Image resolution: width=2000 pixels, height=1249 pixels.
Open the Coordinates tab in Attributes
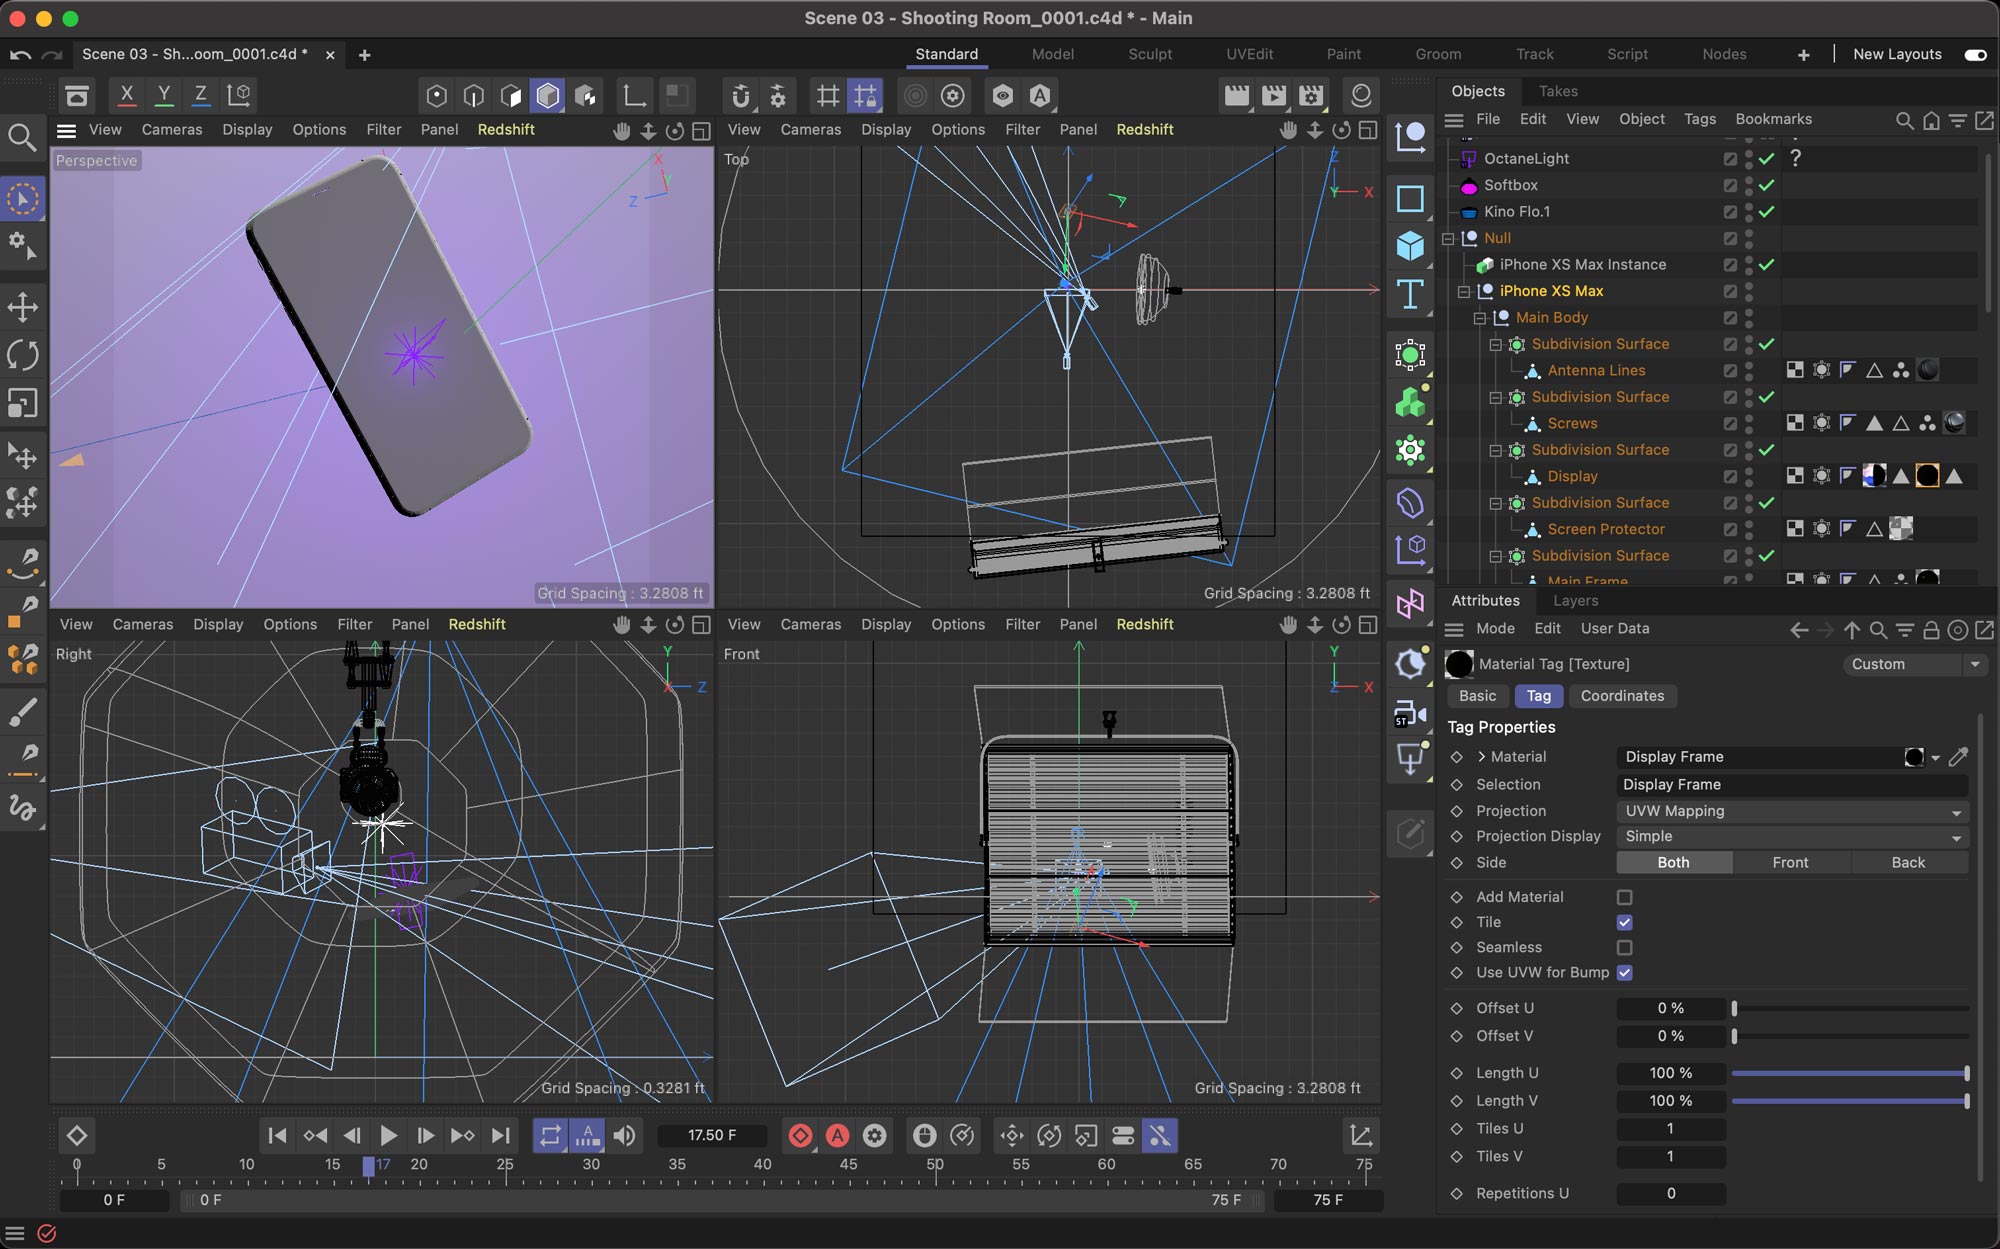coord(1622,696)
